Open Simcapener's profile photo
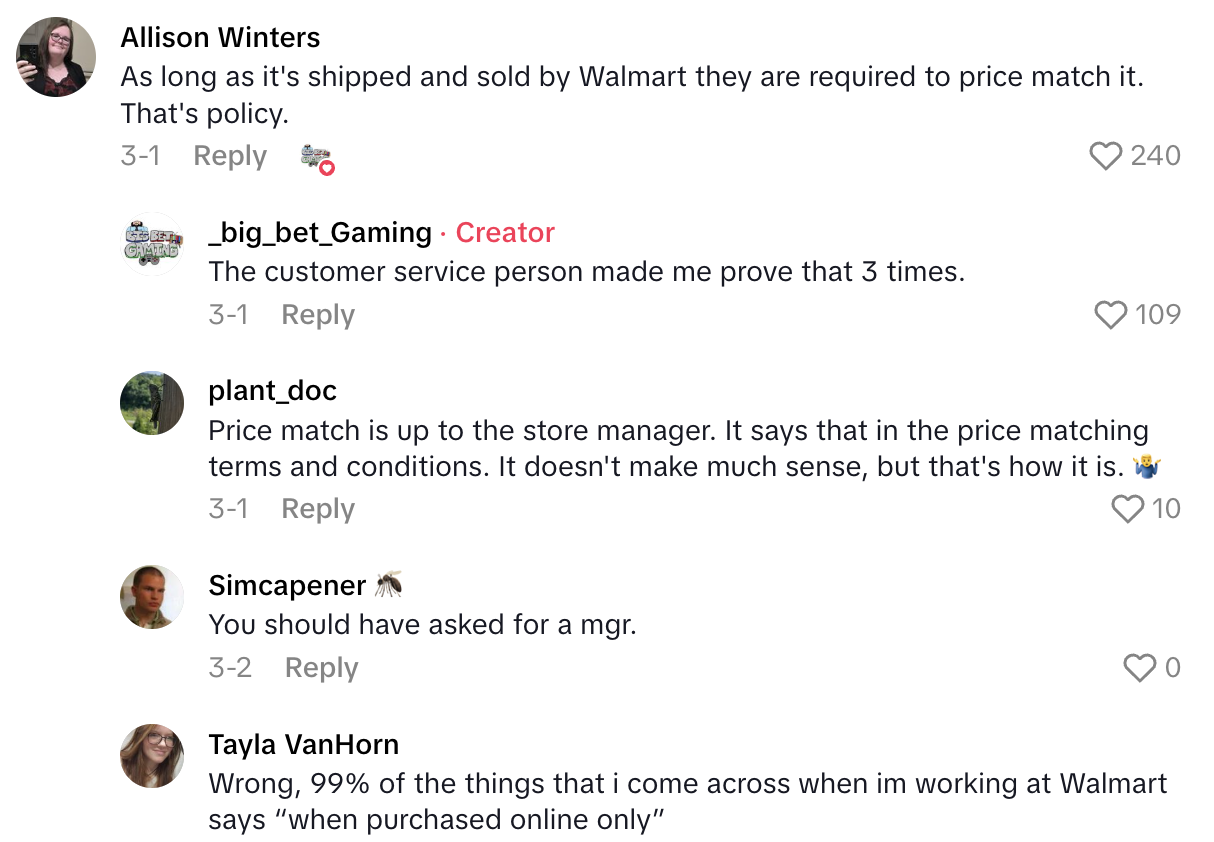This screenshot has height=842, width=1214. click(x=152, y=597)
